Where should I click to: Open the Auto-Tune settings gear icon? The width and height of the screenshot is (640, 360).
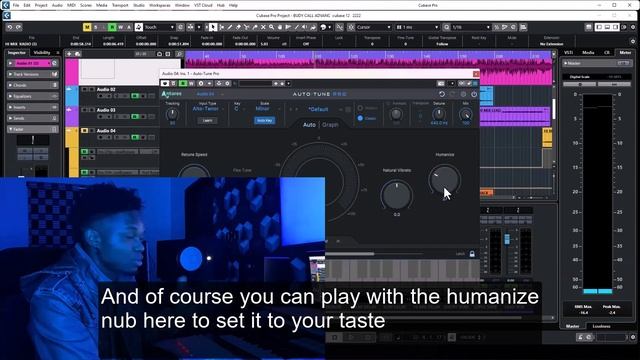click(463, 94)
